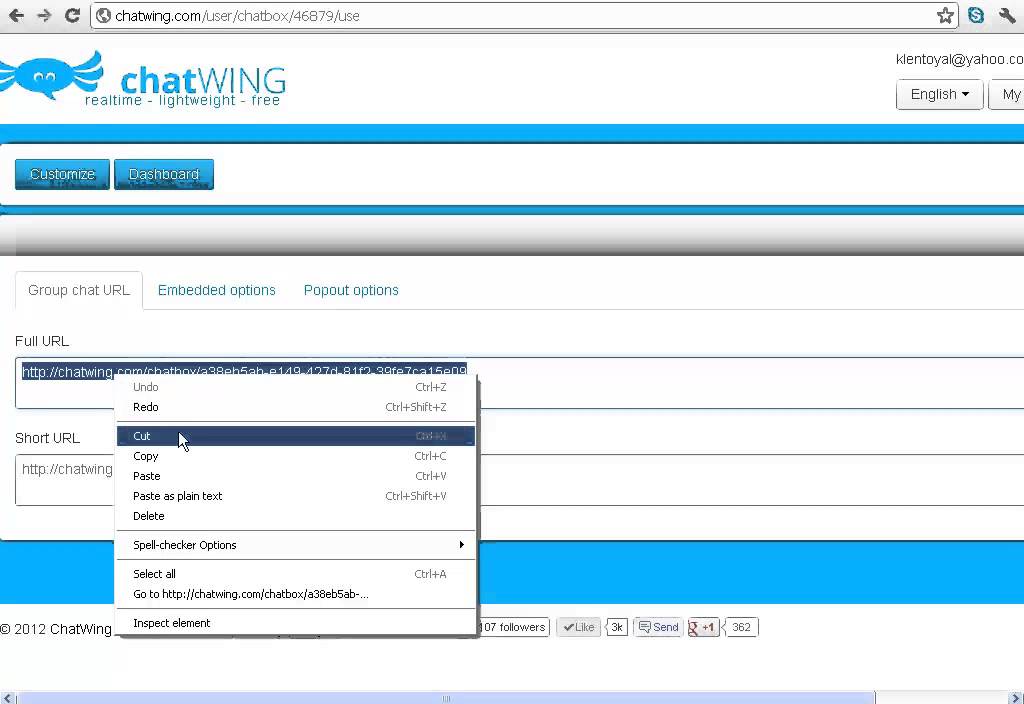Click the Facebook Like button
The height and width of the screenshot is (704, 1024).
(x=579, y=627)
